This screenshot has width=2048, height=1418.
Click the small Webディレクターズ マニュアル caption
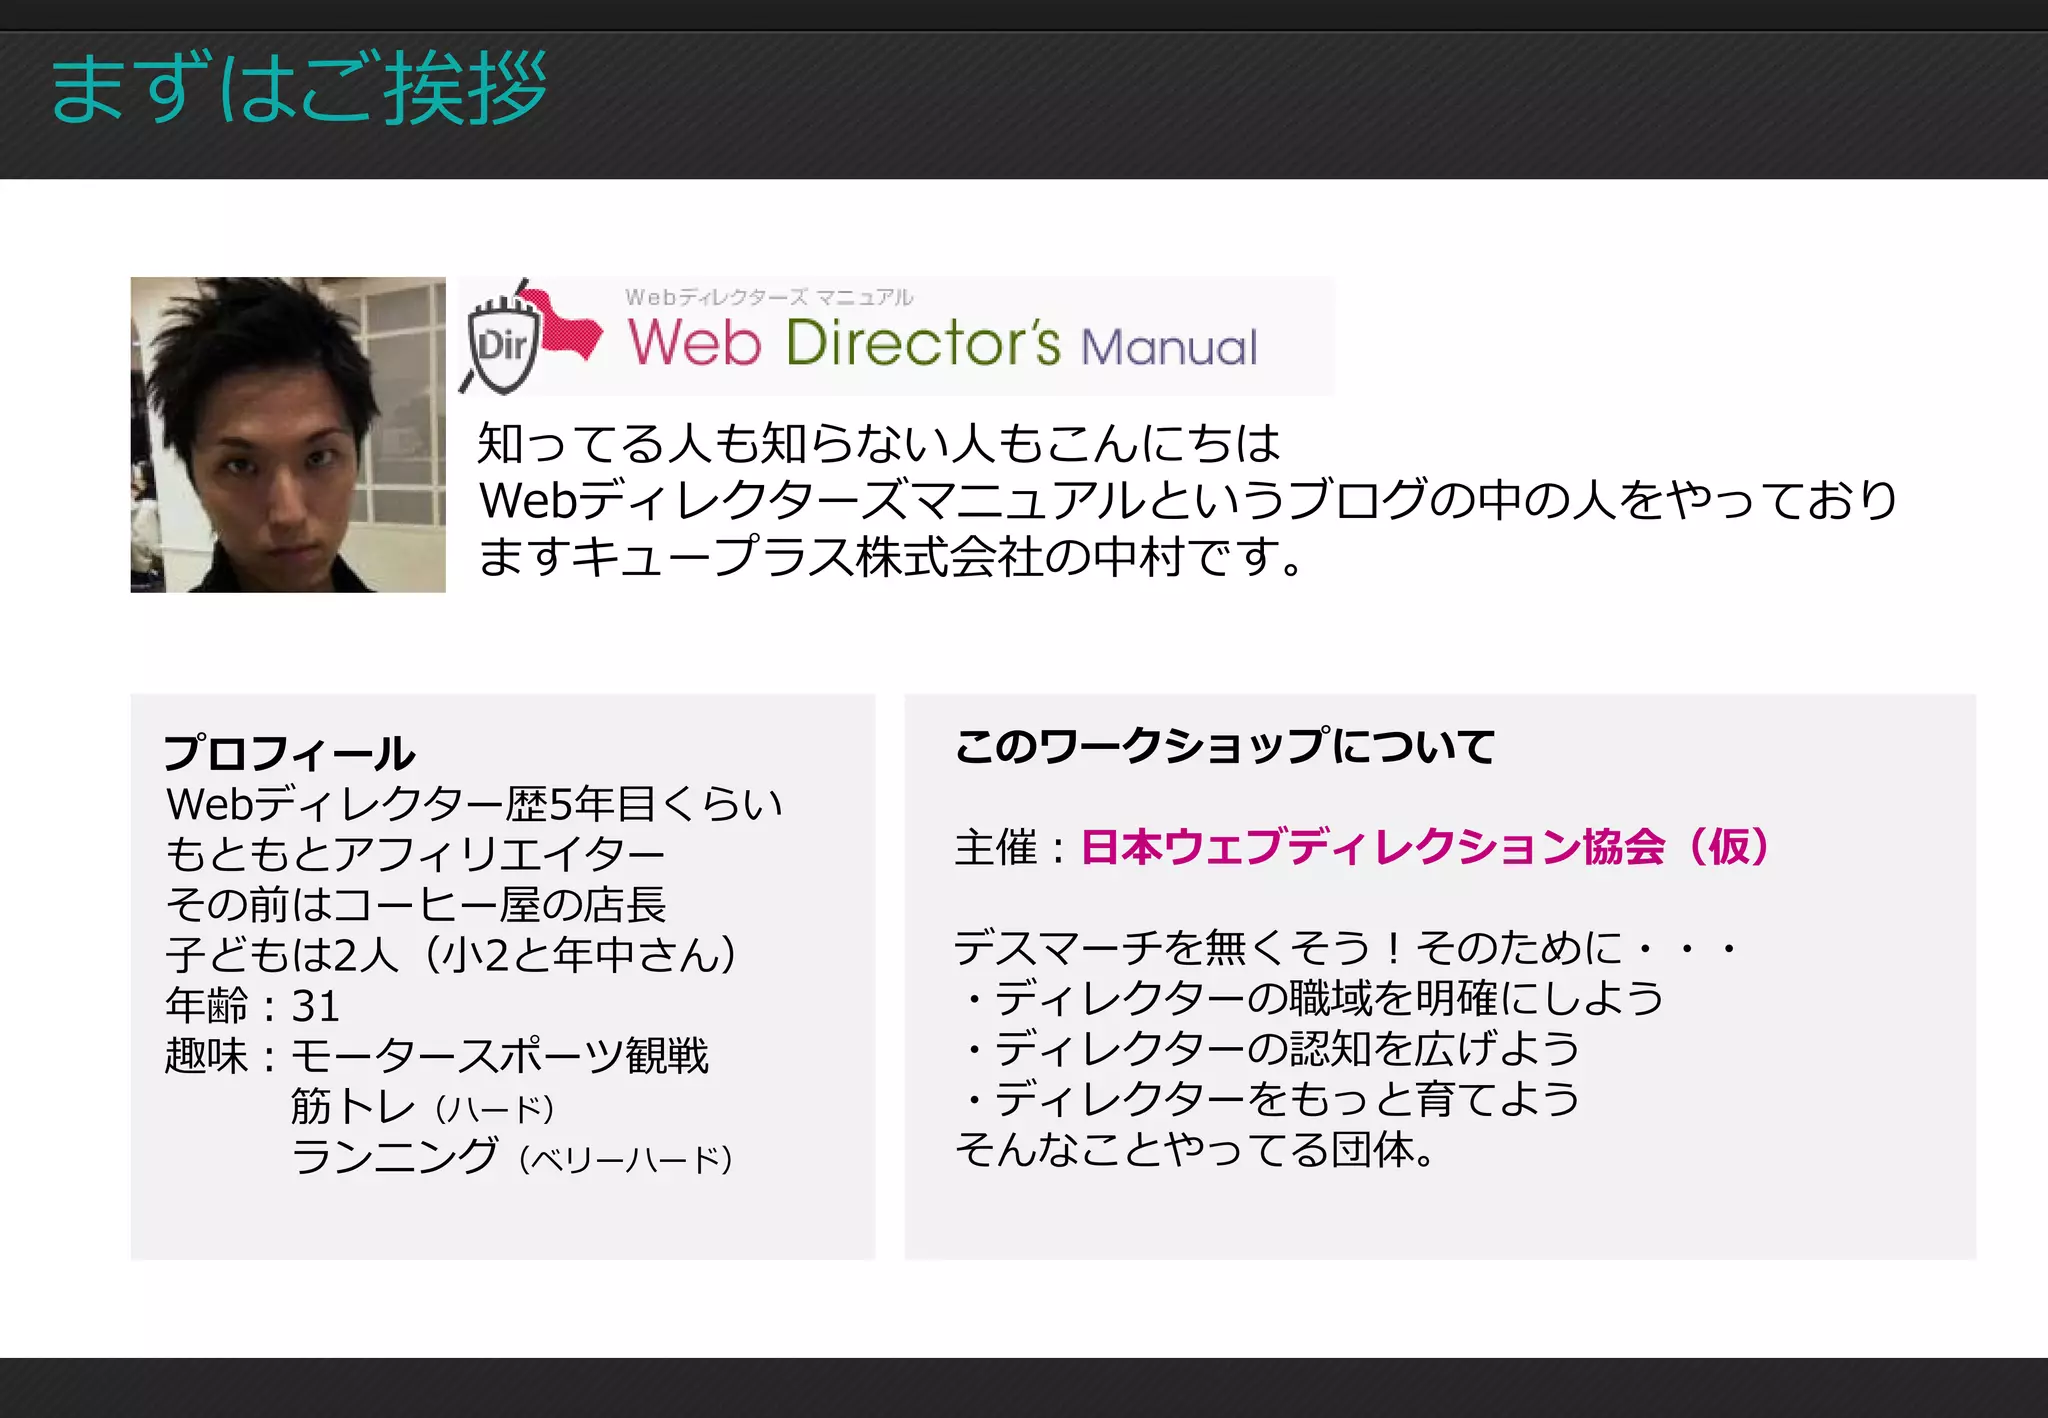pyautogui.click(x=769, y=297)
